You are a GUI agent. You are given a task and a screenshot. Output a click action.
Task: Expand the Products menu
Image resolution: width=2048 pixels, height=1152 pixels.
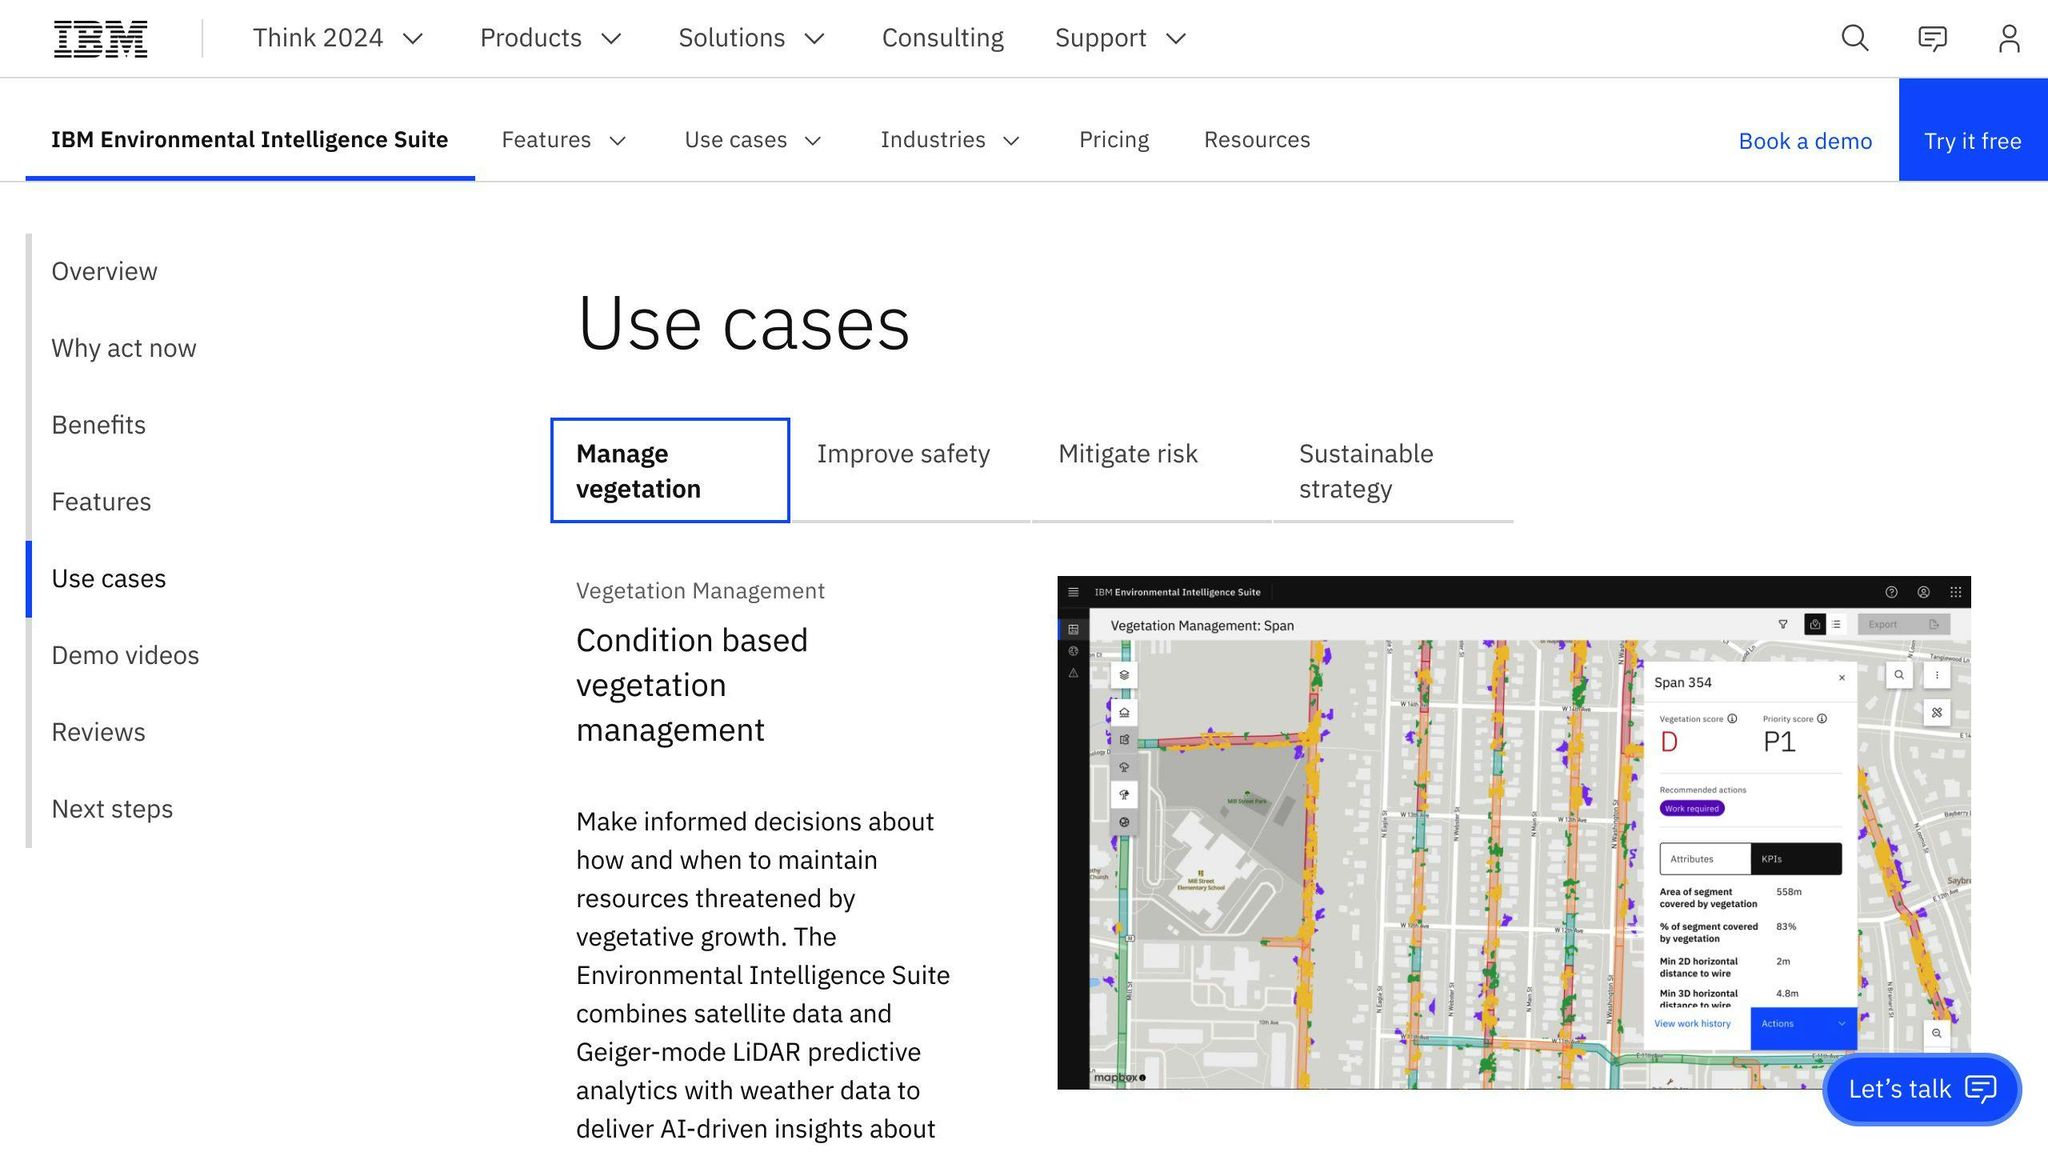point(551,38)
